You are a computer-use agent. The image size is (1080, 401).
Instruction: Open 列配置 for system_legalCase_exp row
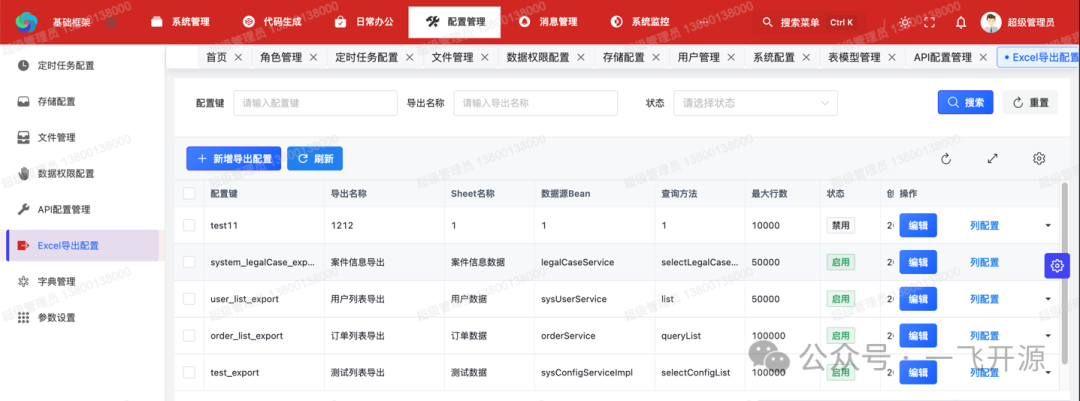[984, 263]
